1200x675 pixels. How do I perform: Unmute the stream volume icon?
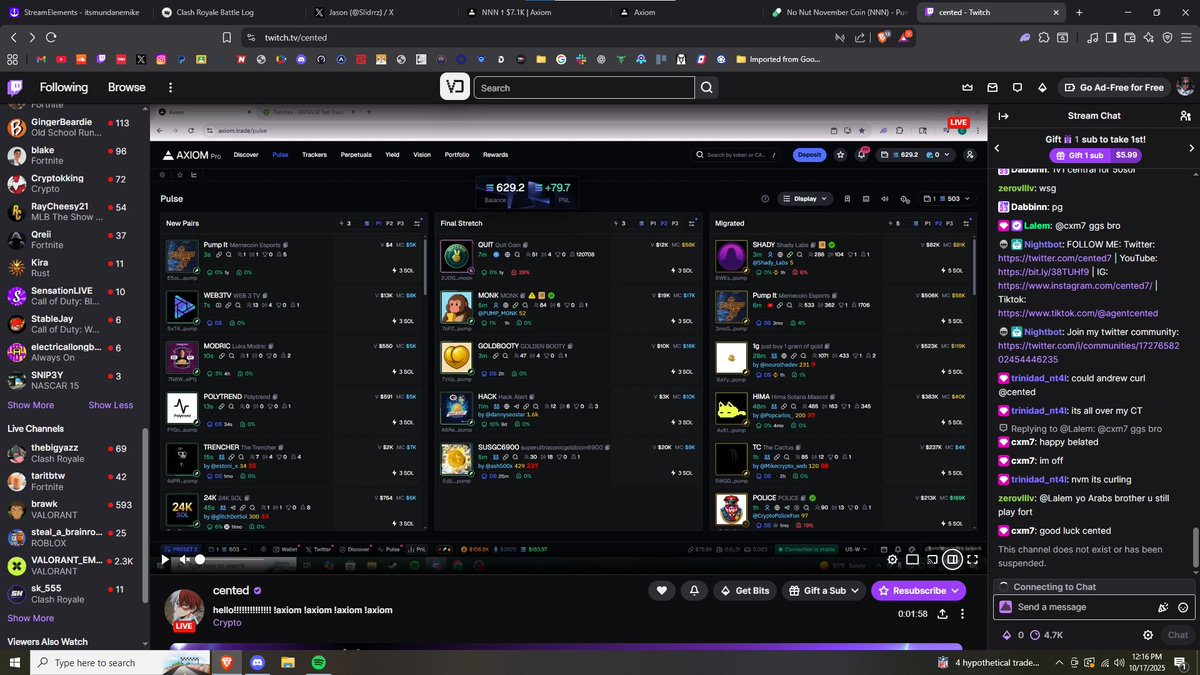[185, 560]
